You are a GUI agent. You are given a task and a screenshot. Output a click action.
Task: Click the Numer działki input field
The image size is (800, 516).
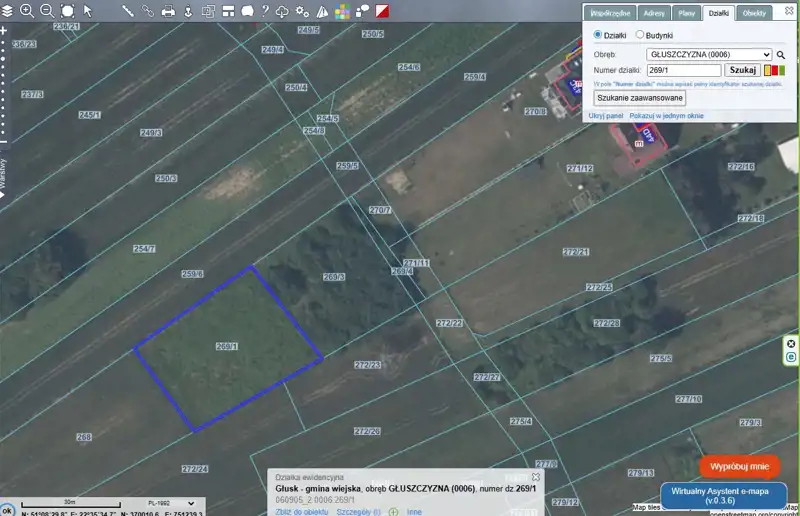(x=684, y=71)
